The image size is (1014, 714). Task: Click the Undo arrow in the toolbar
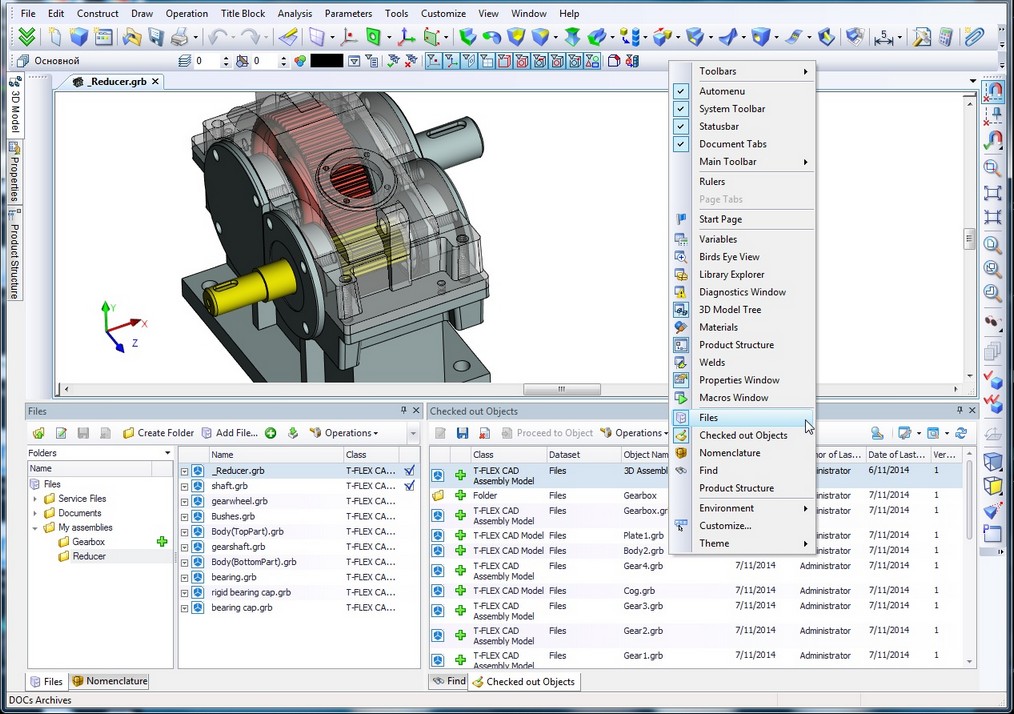(217, 37)
